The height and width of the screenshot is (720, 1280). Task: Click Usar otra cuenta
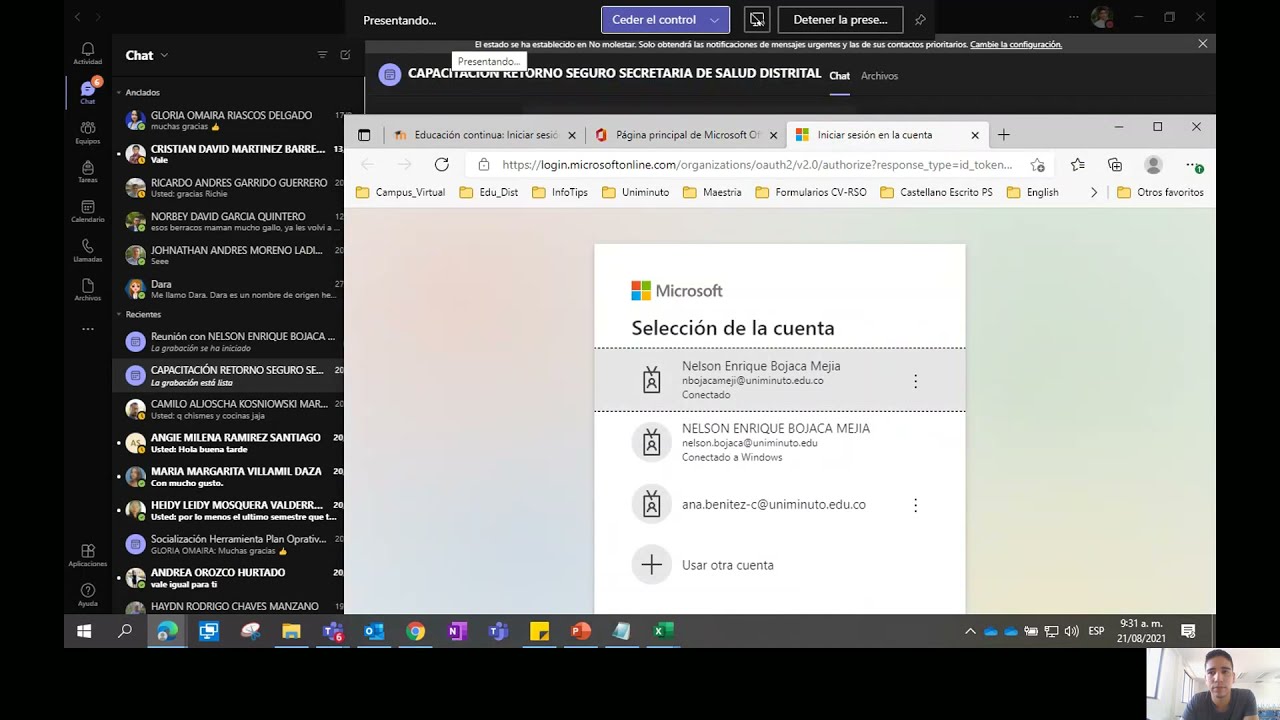[780, 565]
